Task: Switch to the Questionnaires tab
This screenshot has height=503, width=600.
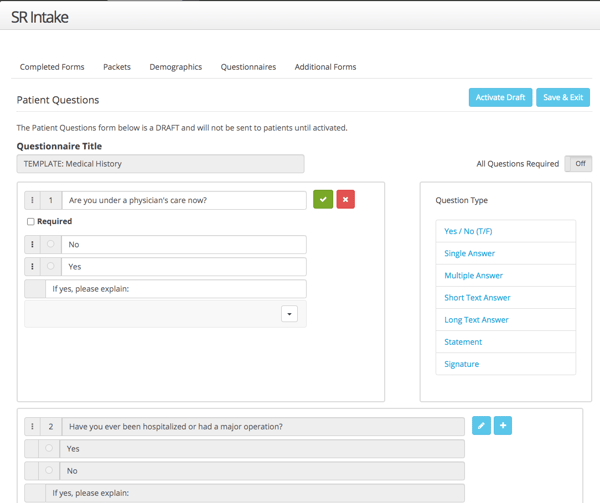Action: coord(248,67)
